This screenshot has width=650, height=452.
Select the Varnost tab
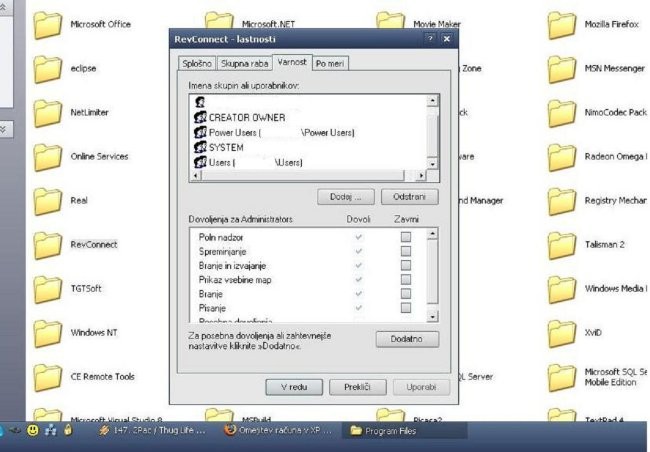pyautogui.click(x=292, y=62)
